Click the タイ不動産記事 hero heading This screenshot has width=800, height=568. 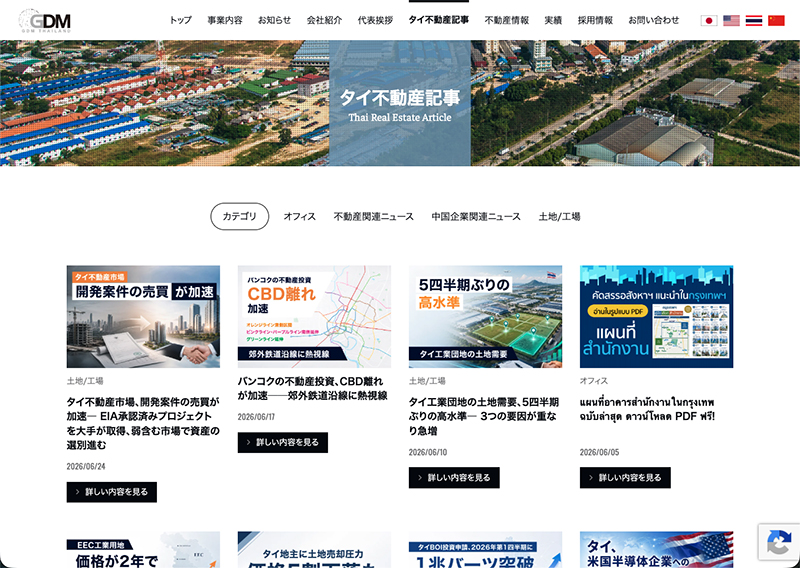point(400,97)
